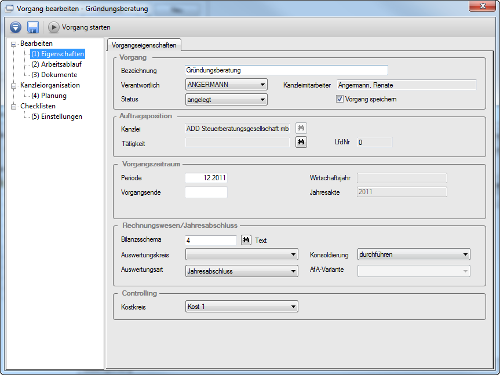
Task: Close the Vorgang bearbeiten window
Action: [x=482, y=6]
